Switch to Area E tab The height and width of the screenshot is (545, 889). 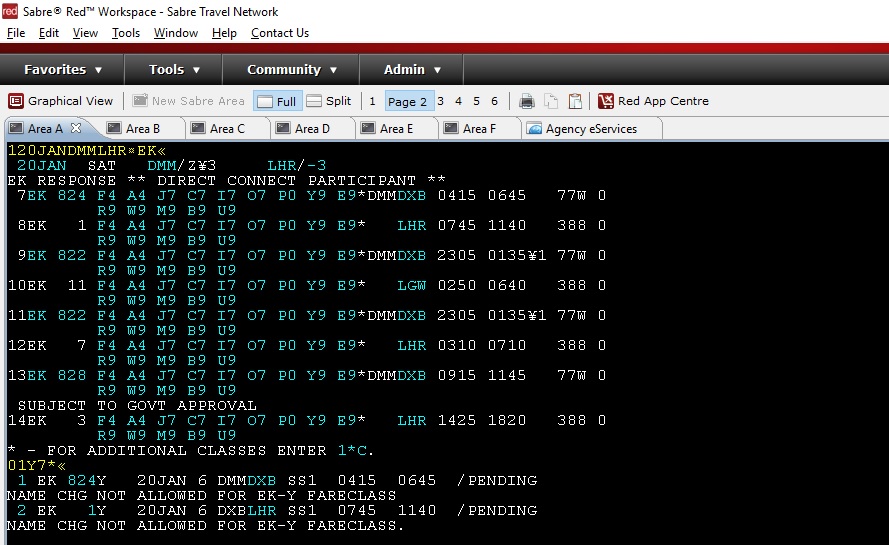point(396,129)
